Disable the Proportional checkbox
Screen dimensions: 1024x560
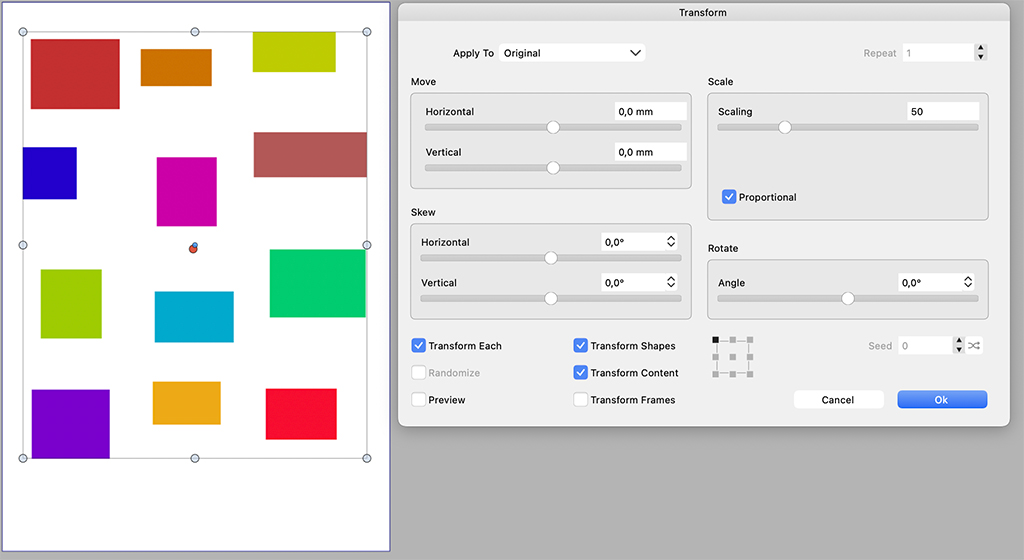tap(729, 197)
